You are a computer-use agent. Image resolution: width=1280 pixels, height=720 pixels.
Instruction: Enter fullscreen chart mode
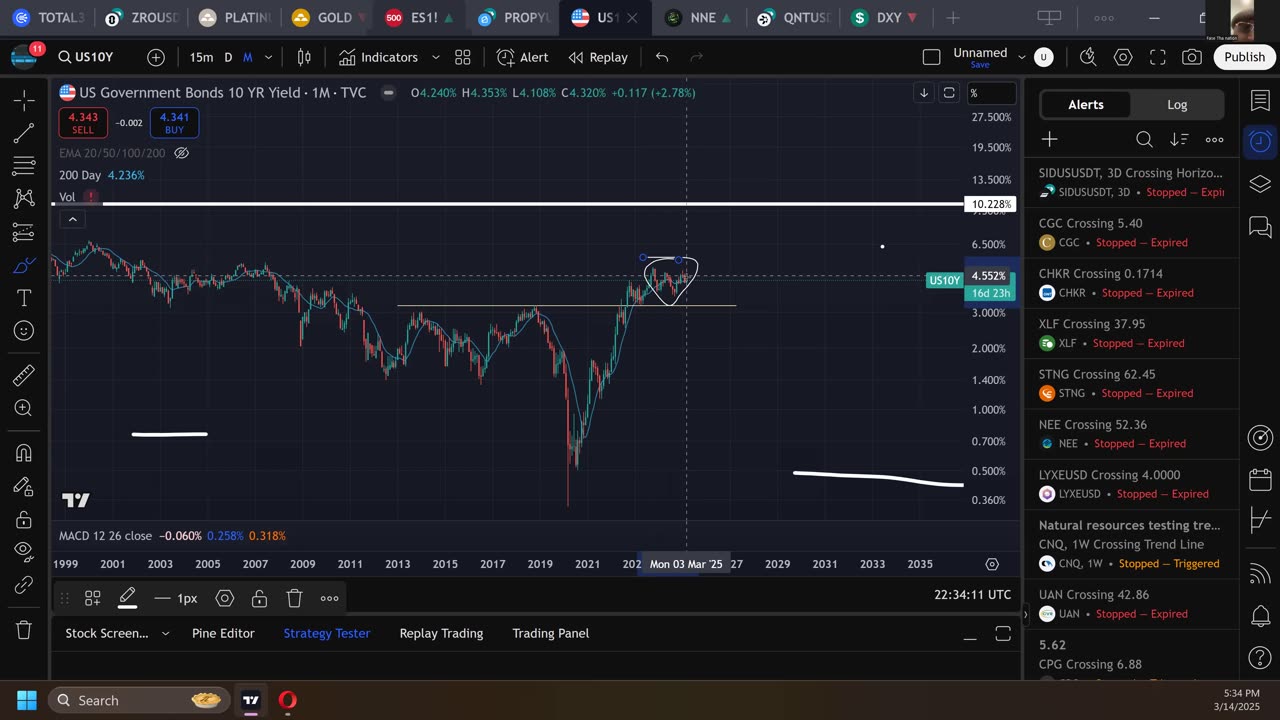(1157, 57)
